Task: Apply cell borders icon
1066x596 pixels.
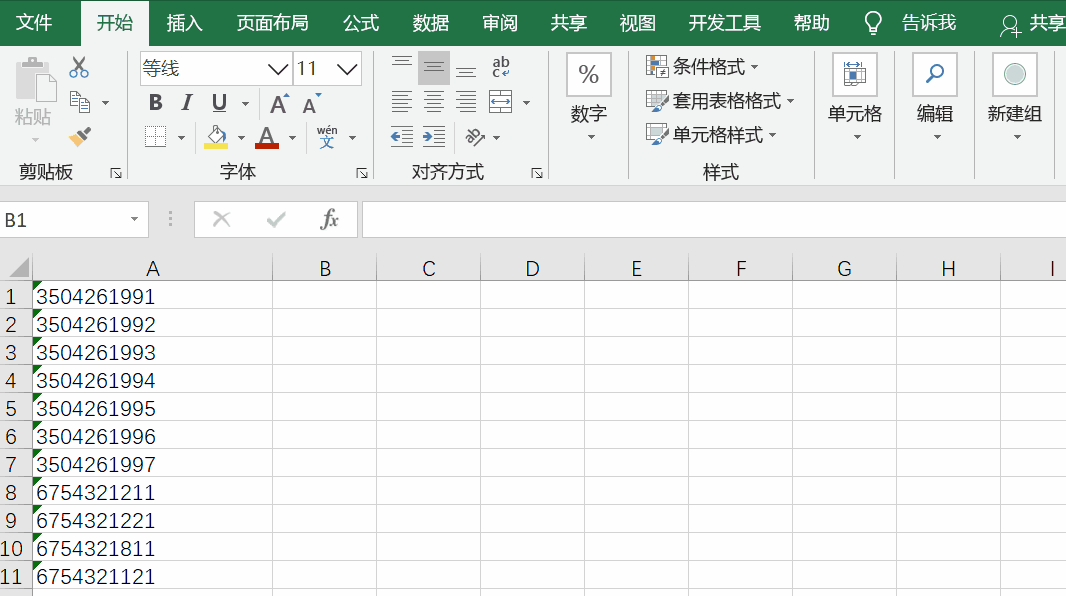Action: click(156, 137)
